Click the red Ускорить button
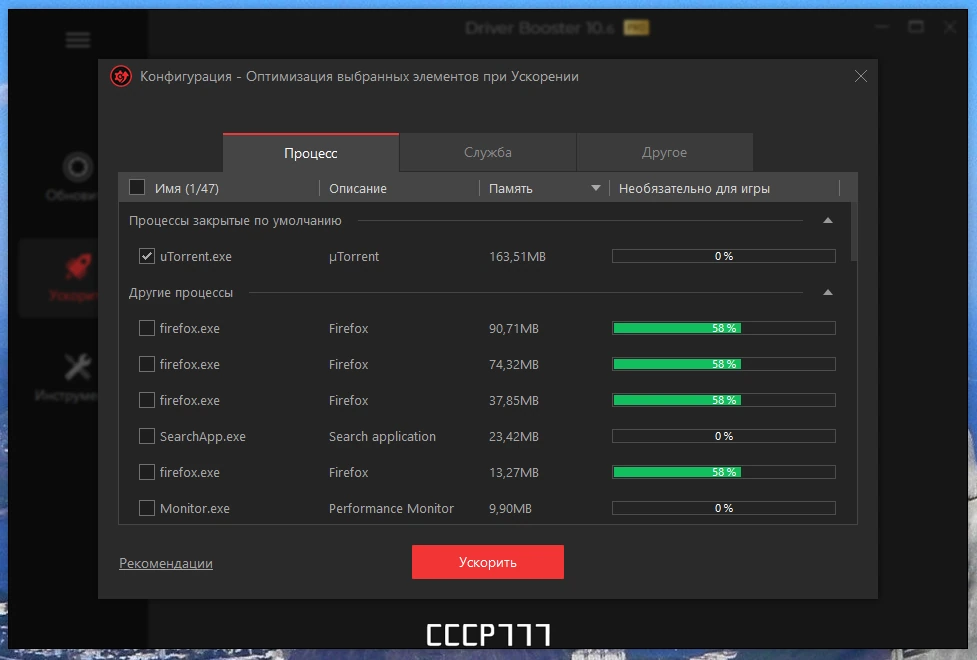Image resolution: width=977 pixels, height=660 pixels. pyautogui.click(x=487, y=562)
